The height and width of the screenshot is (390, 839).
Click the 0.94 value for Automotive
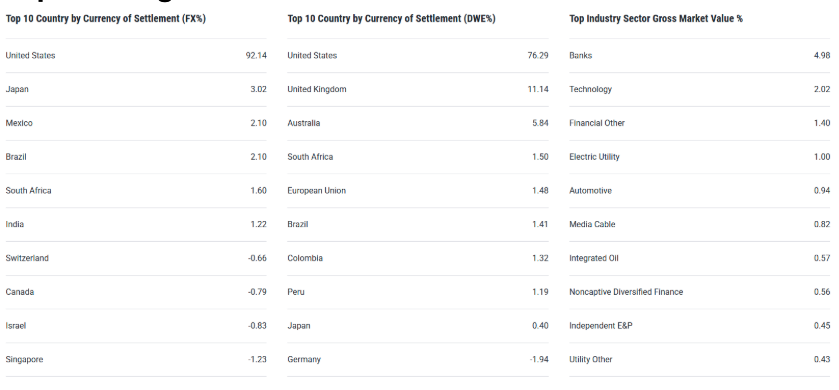pos(822,190)
